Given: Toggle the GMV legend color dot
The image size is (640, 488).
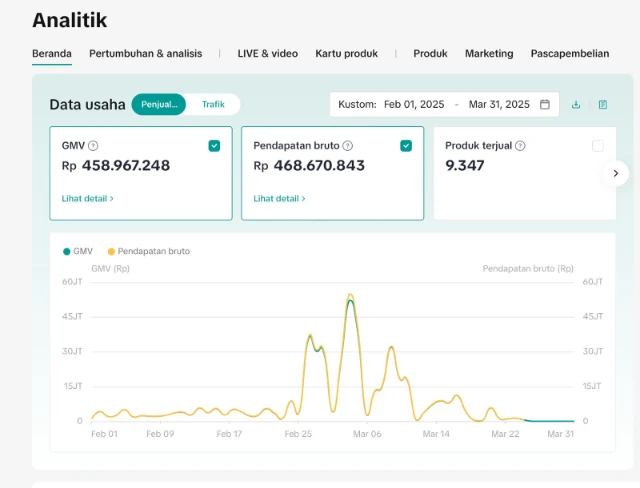Looking at the screenshot, I should pyautogui.click(x=66, y=251).
